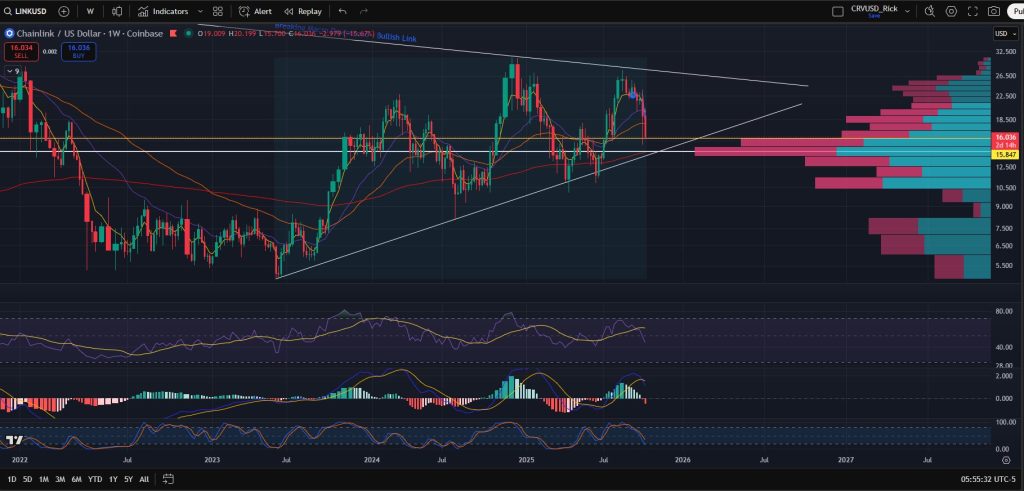The height and width of the screenshot is (491, 1024).
Task: Click the go-to-date calendar icon
Action: tap(169, 479)
